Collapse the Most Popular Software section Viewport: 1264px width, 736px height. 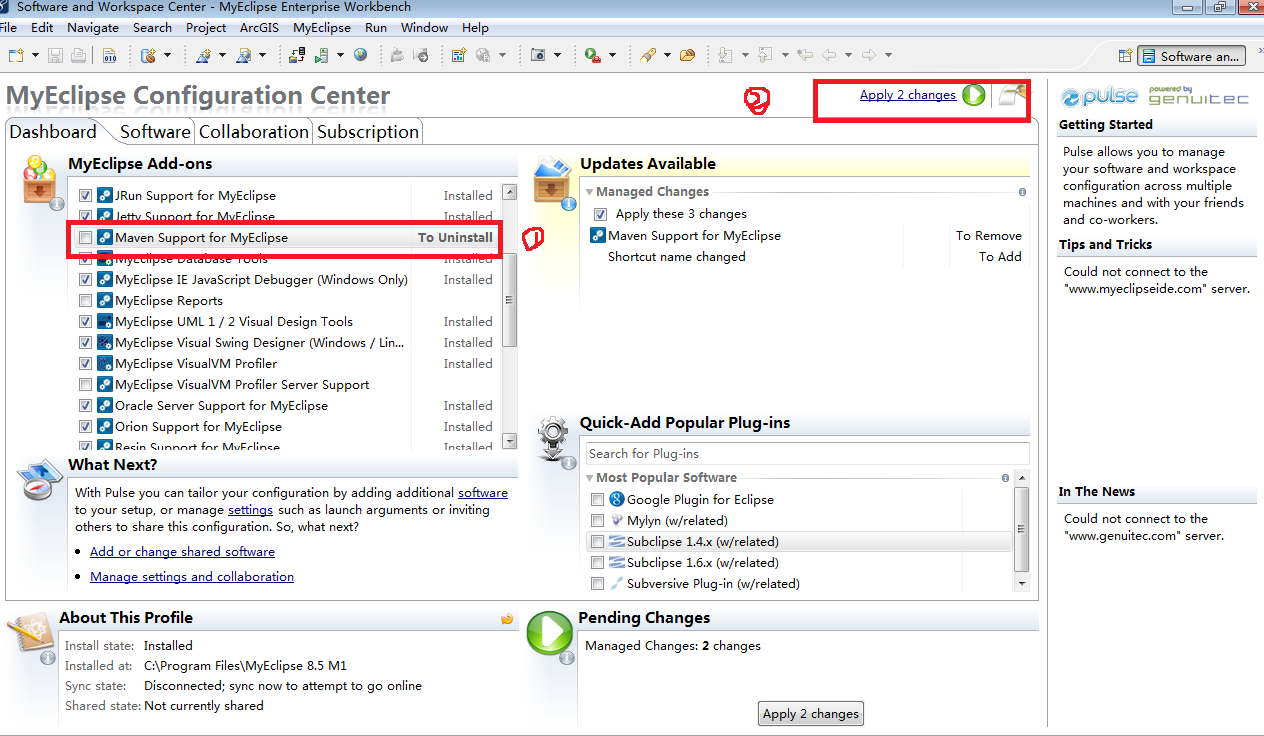point(590,478)
